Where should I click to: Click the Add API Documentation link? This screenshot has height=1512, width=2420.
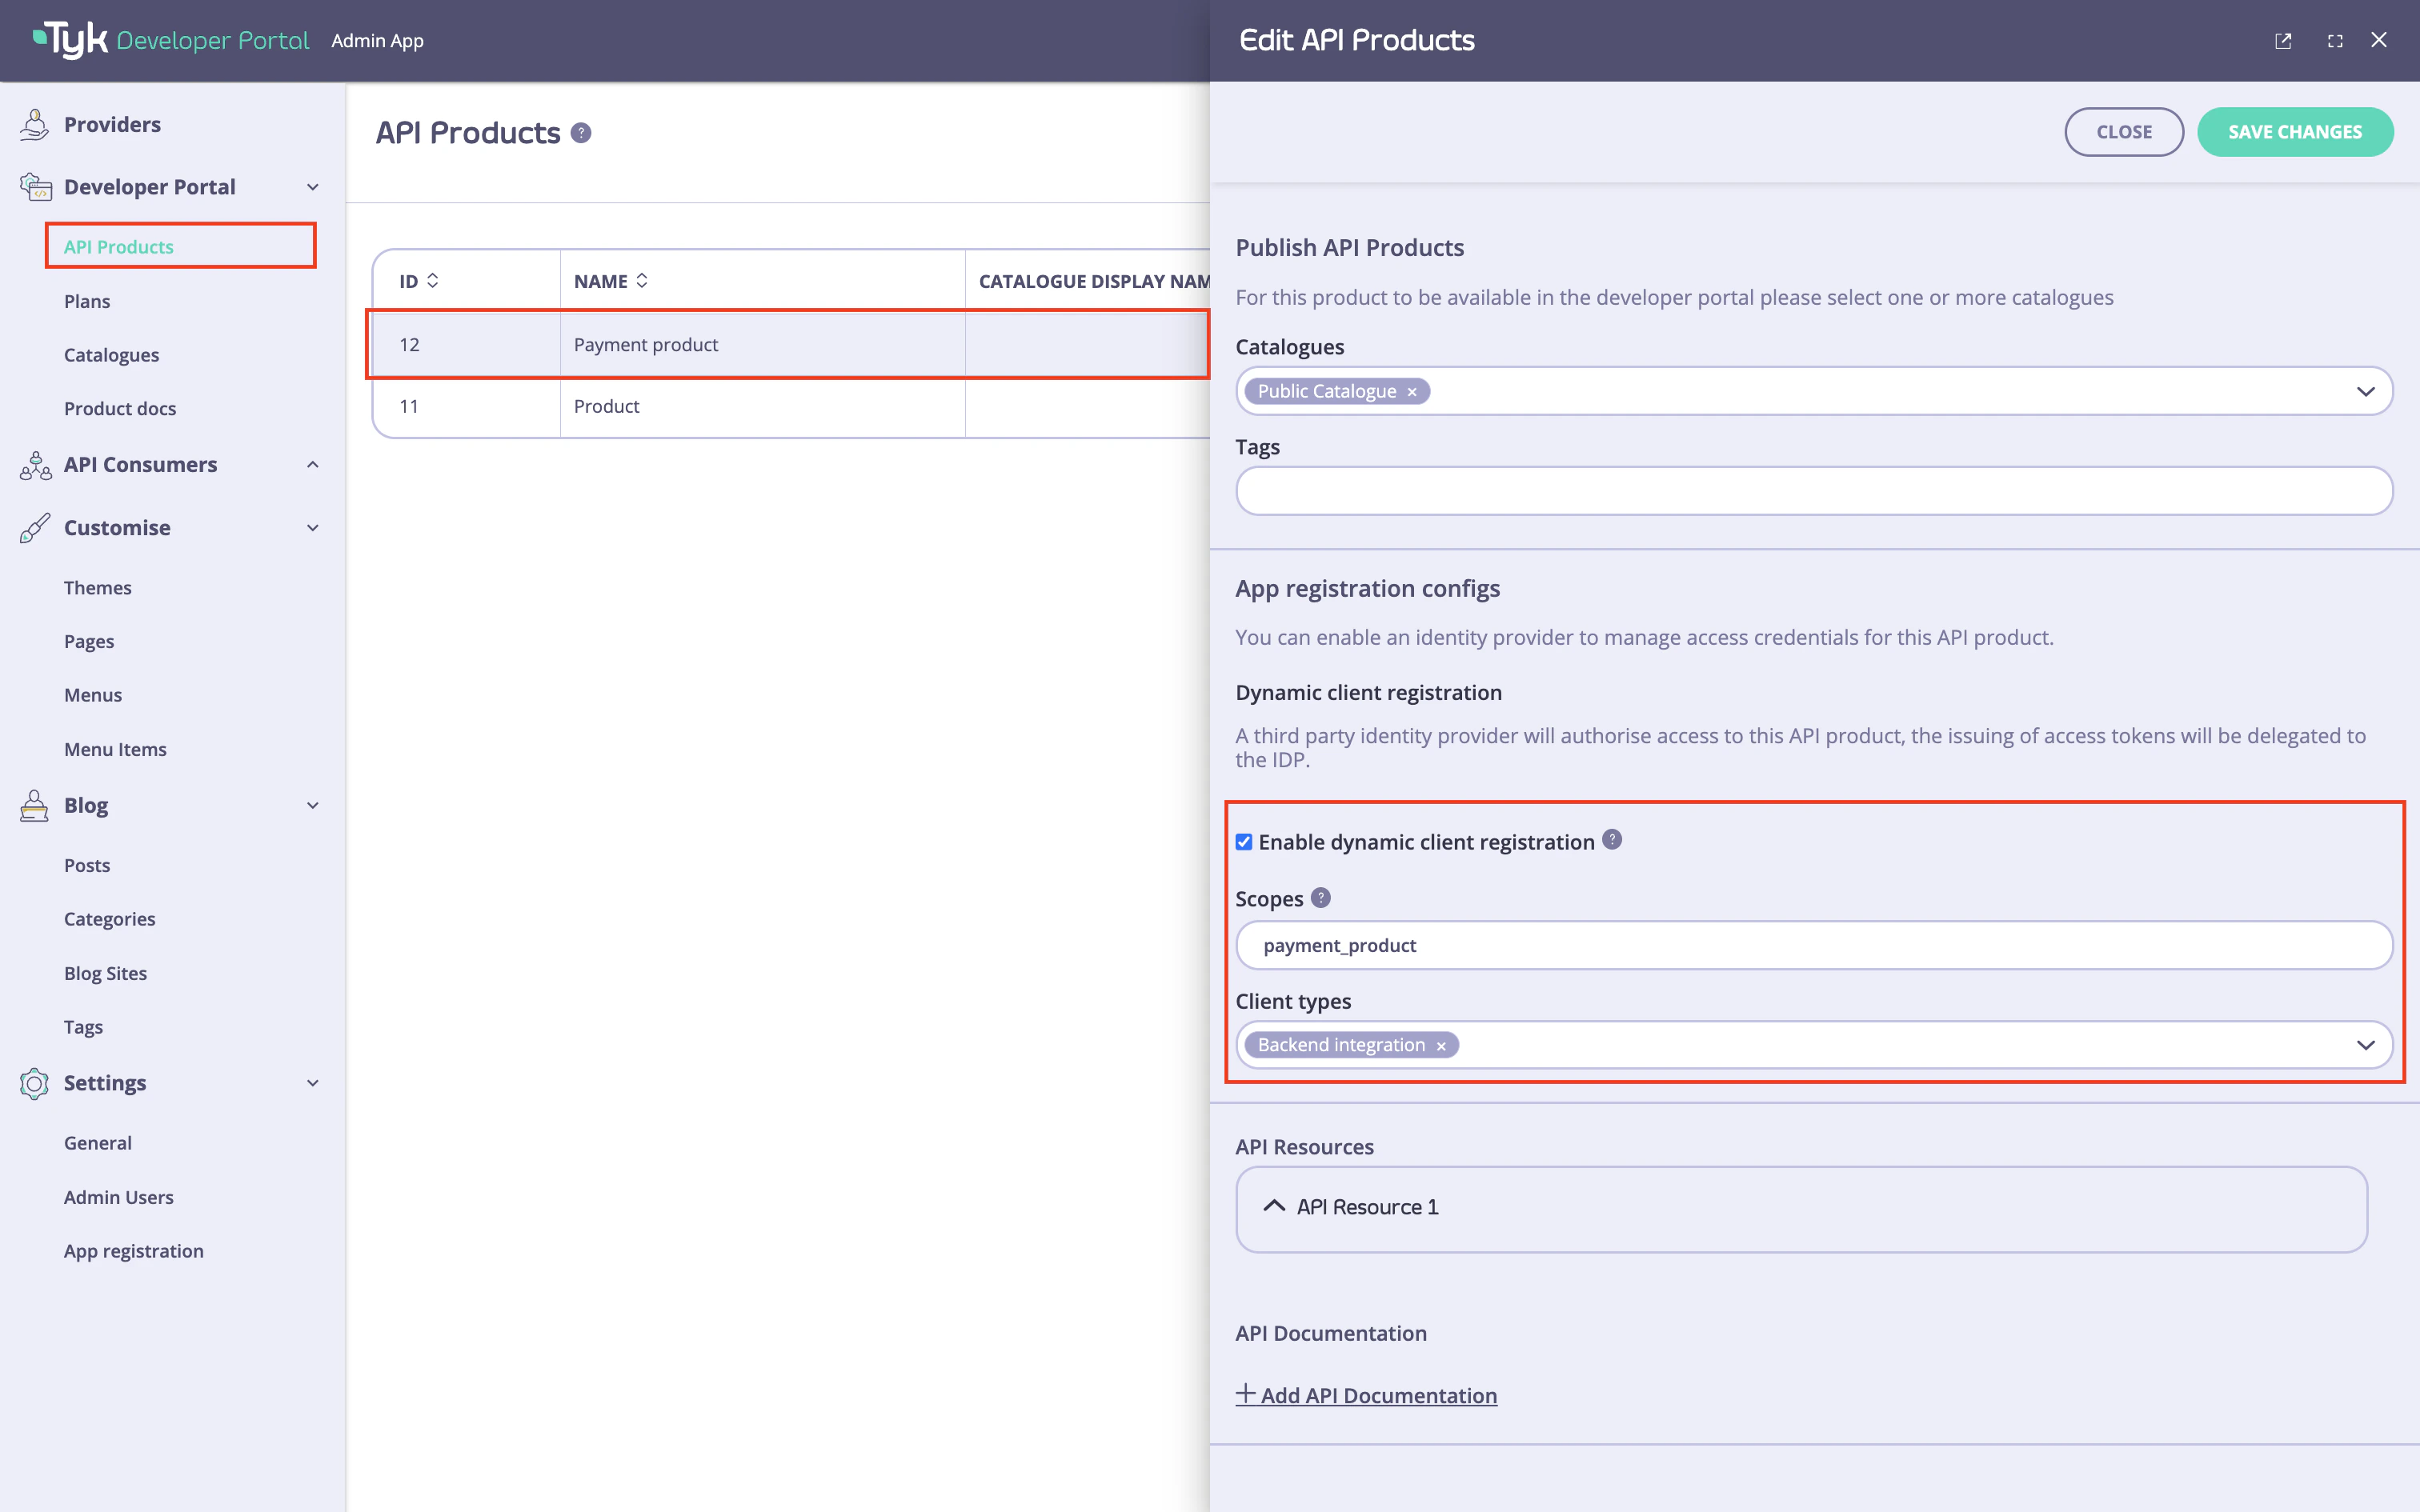pyautogui.click(x=1366, y=1394)
